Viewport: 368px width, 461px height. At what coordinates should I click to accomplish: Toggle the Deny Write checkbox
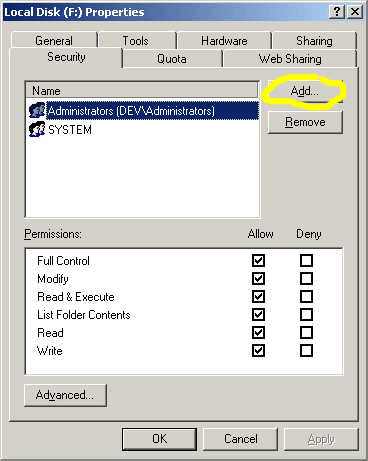306,350
